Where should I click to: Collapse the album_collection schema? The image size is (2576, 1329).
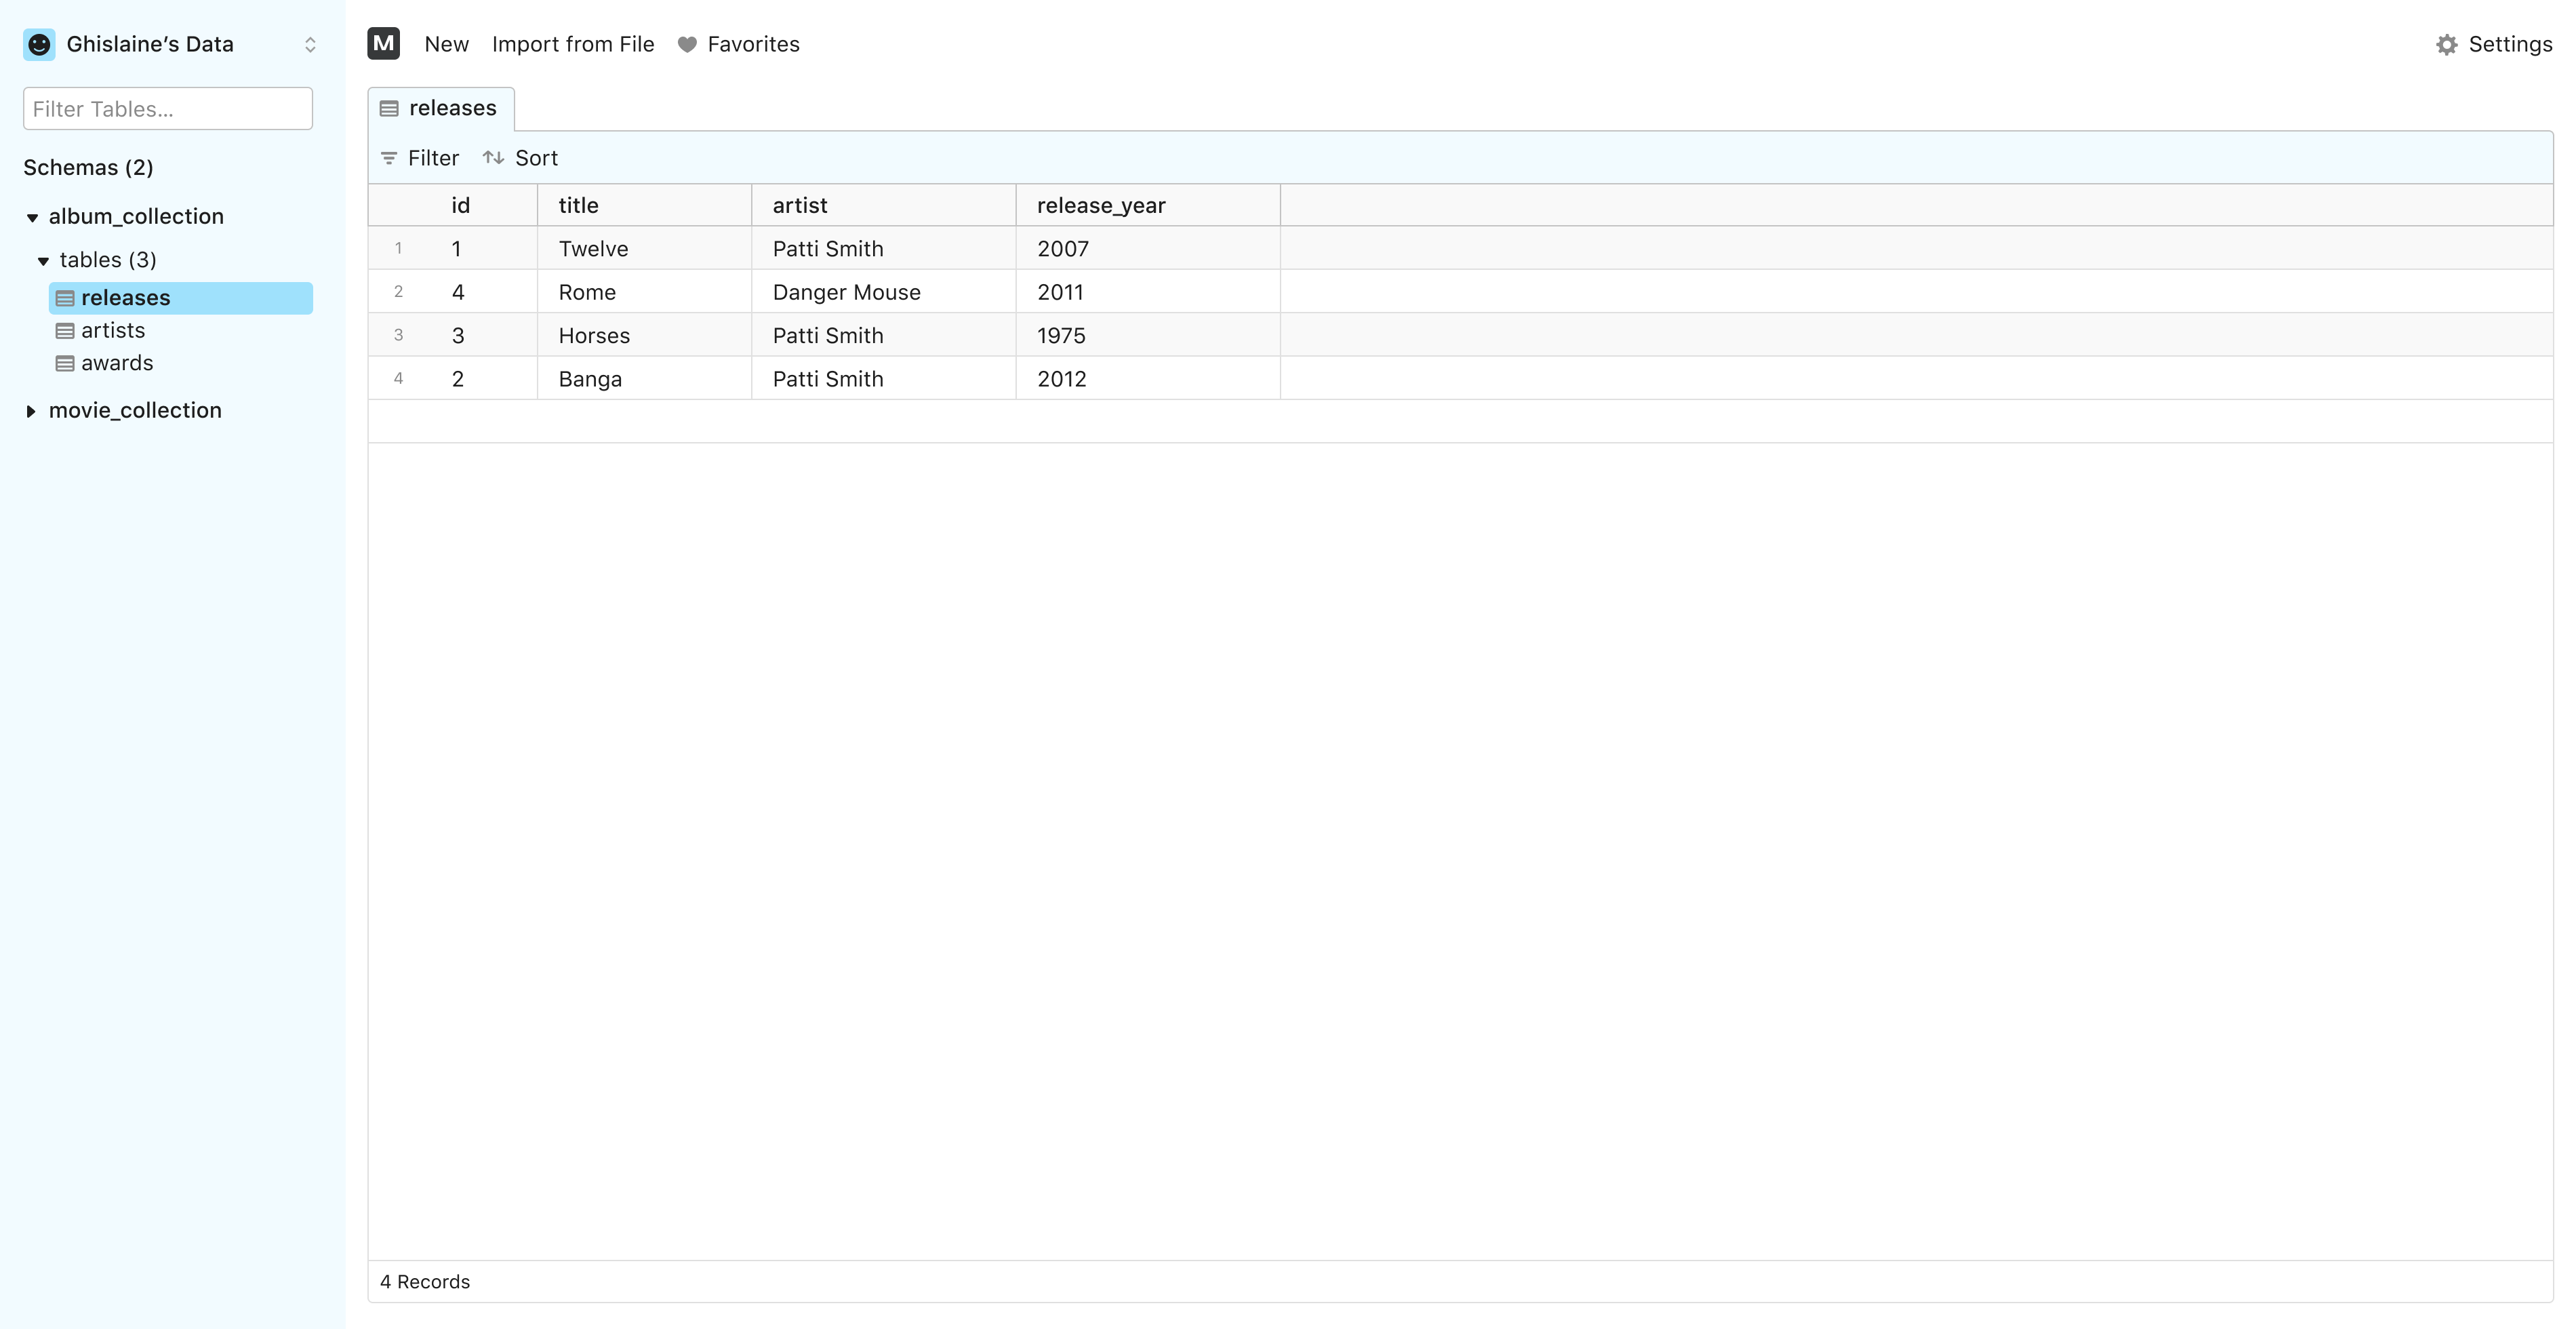[x=32, y=217]
